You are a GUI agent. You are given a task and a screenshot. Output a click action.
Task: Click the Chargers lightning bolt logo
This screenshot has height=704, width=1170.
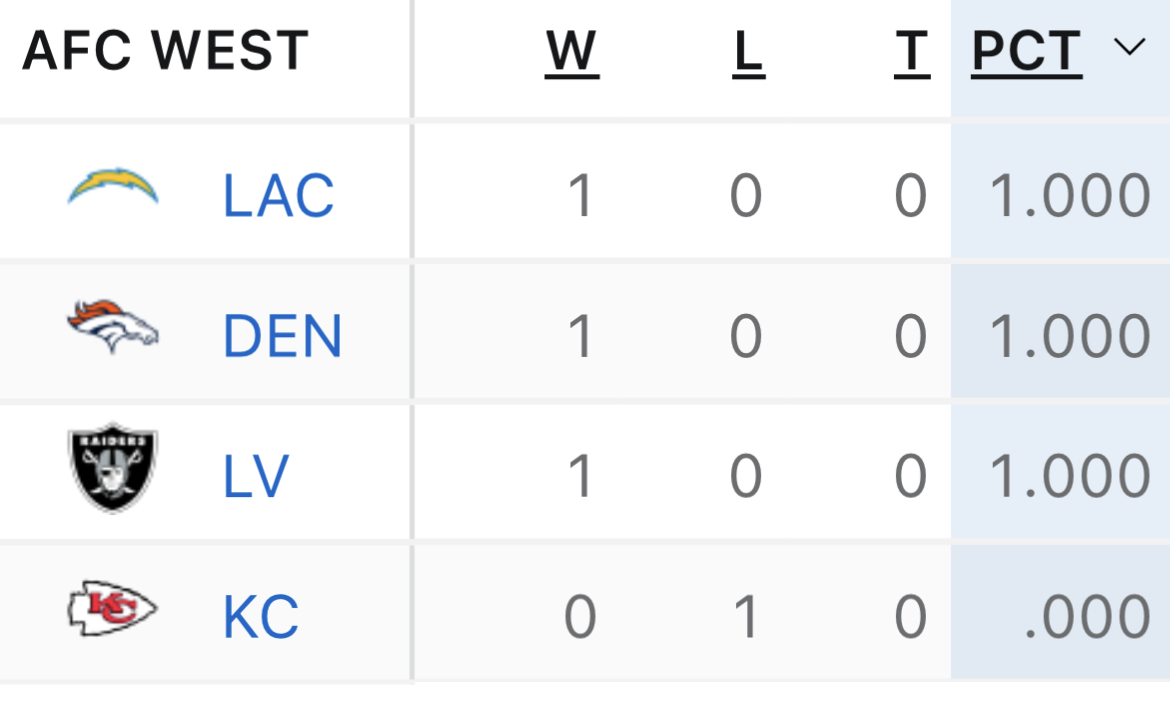click(113, 187)
